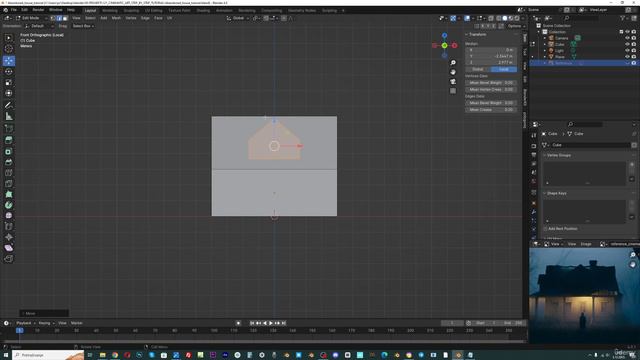Select the Rotate tool
Viewport: 640px width, 360px height.
tap(9, 71)
